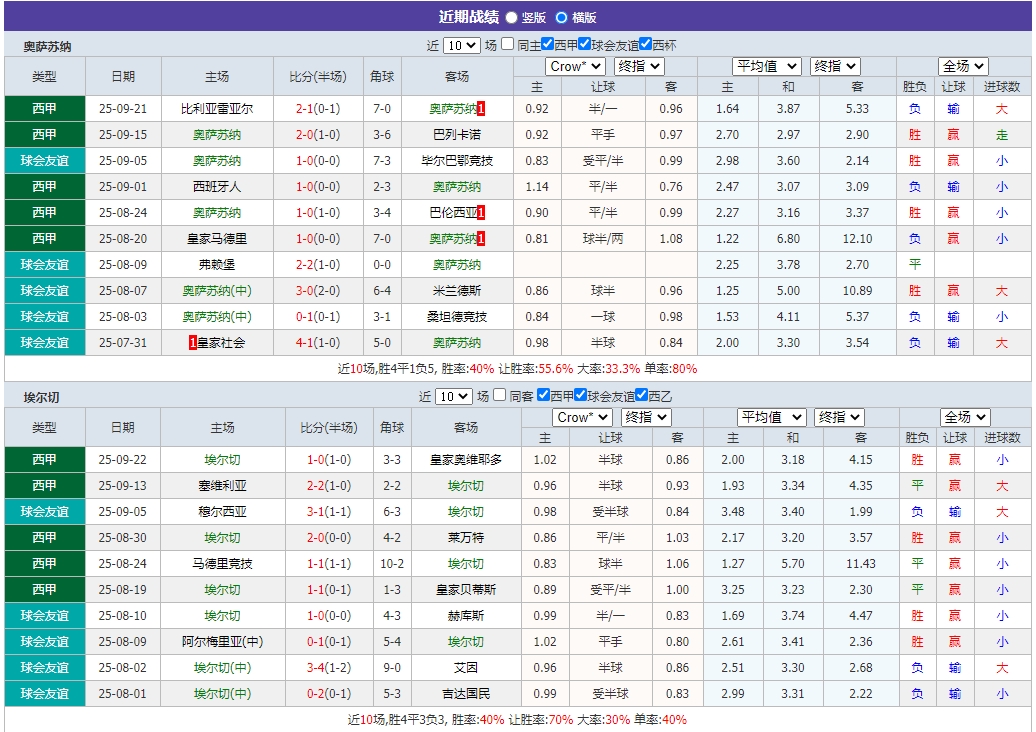Select the 横版 display mode
The image size is (1036, 732).
click(x=561, y=16)
